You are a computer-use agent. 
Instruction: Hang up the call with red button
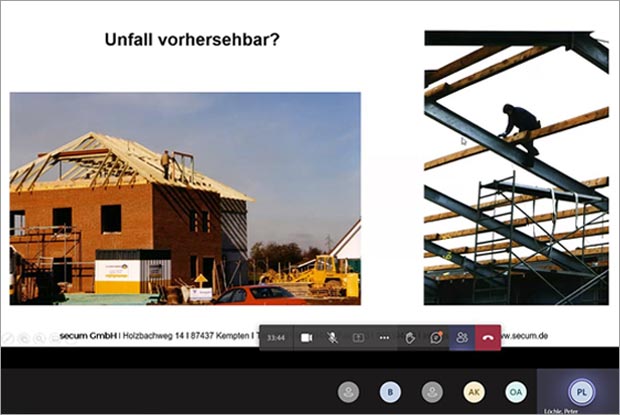(488, 338)
